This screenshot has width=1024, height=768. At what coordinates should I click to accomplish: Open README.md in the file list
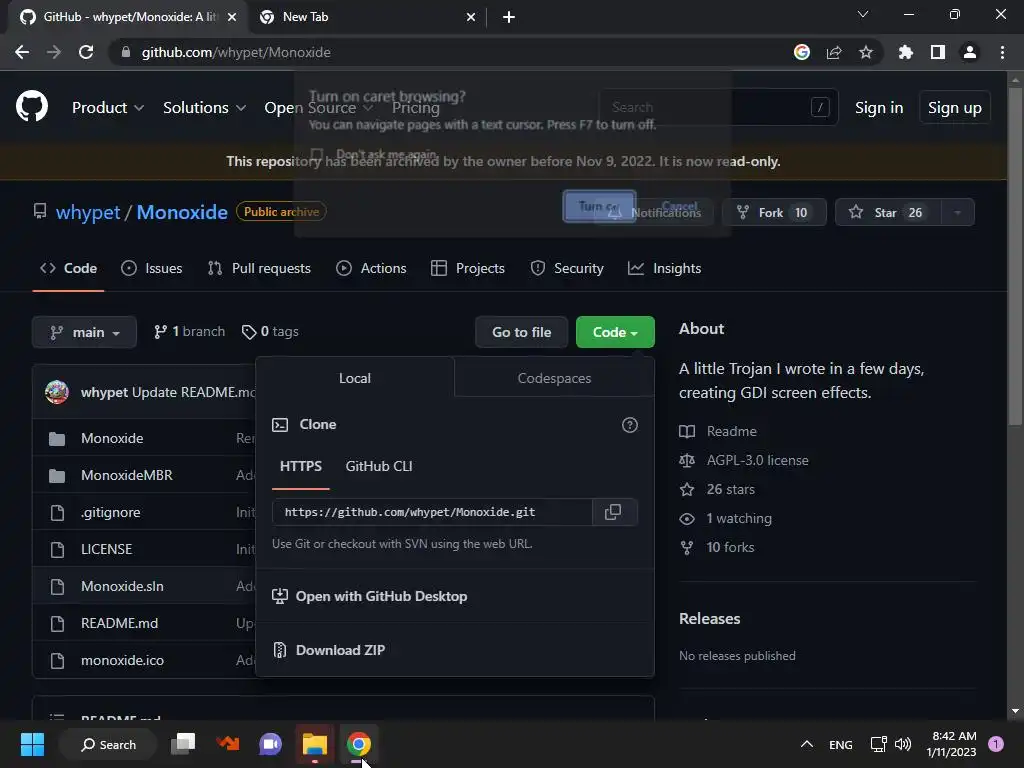pos(120,624)
